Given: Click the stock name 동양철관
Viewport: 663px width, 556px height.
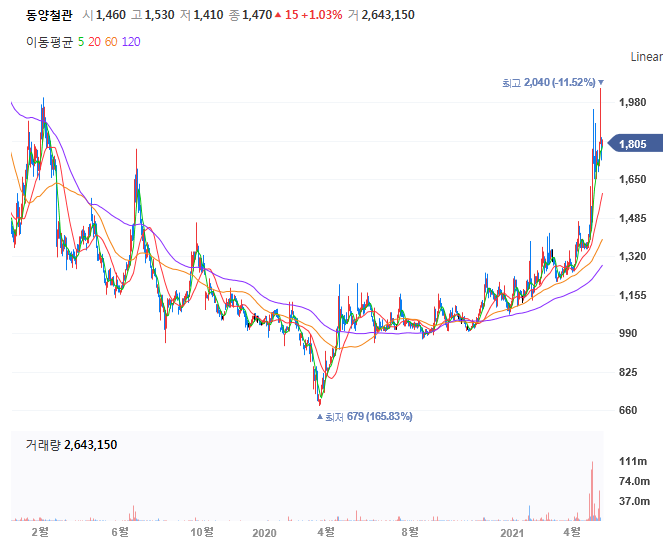Looking at the screenshot, I should click(x=49, y=15).
